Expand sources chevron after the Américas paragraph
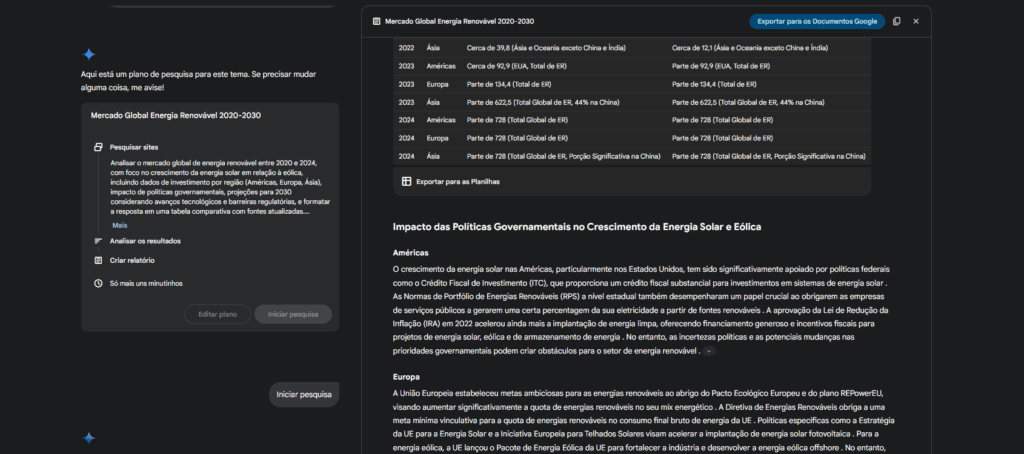Image resolution: width=1024 pixels, height=454 pixels. tap(709, 351)
